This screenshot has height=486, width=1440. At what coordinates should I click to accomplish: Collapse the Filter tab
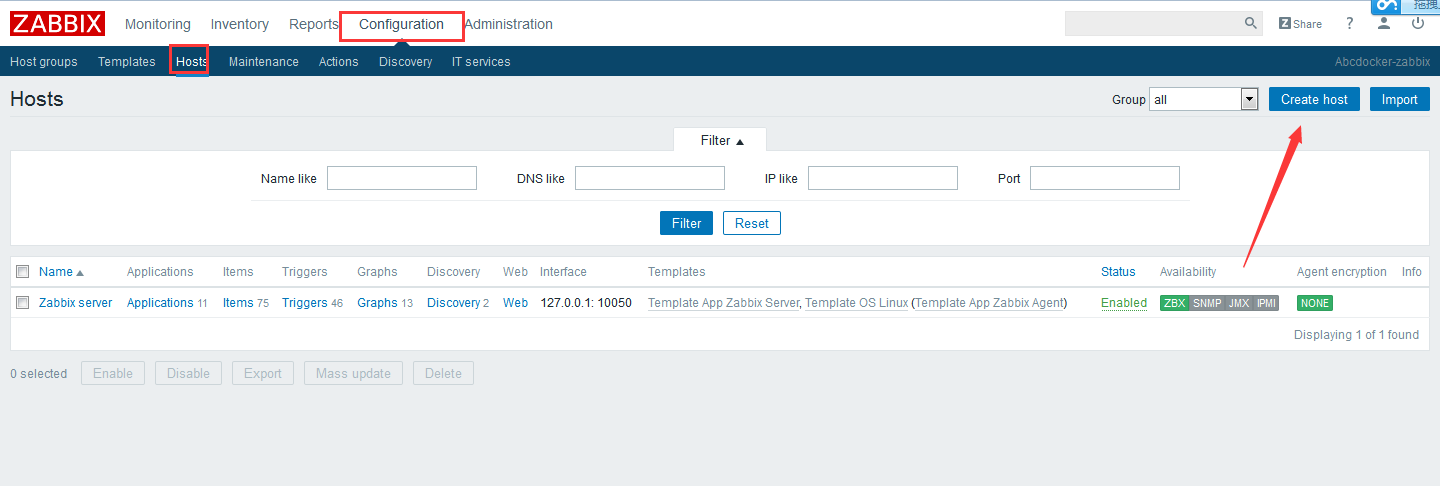[x=722, y=141]
